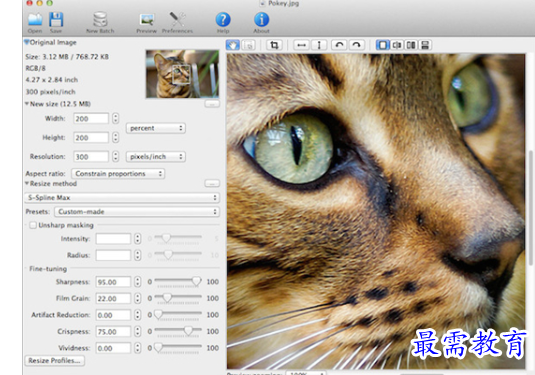Click the Intensity input field
This screenshot has width=535, height=375.
113,239
